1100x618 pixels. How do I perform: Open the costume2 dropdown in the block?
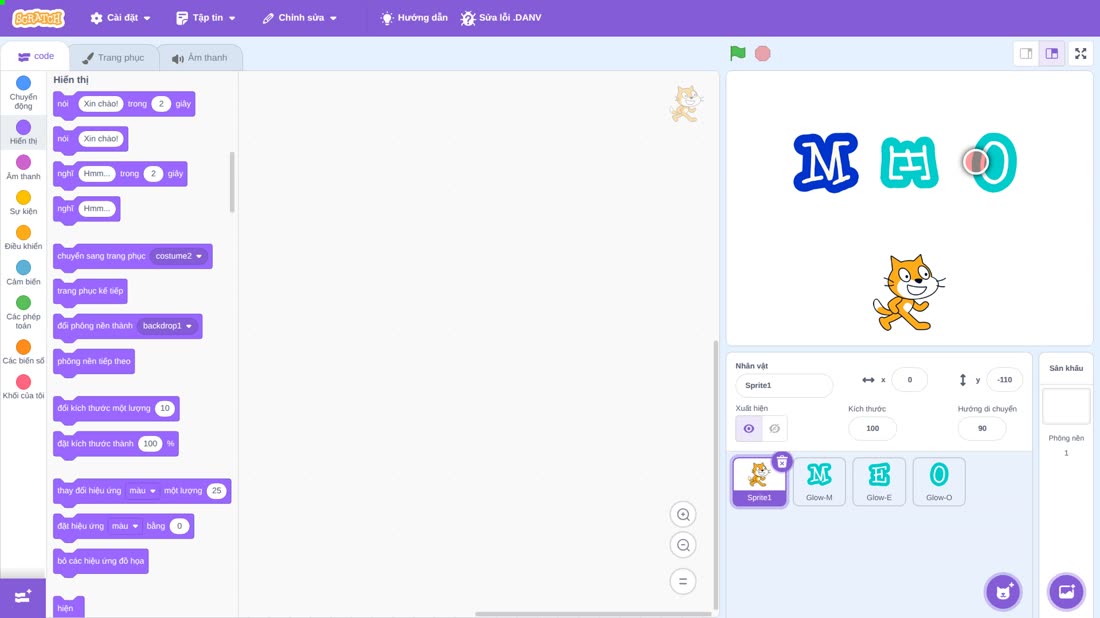click(x=179, y=256)
